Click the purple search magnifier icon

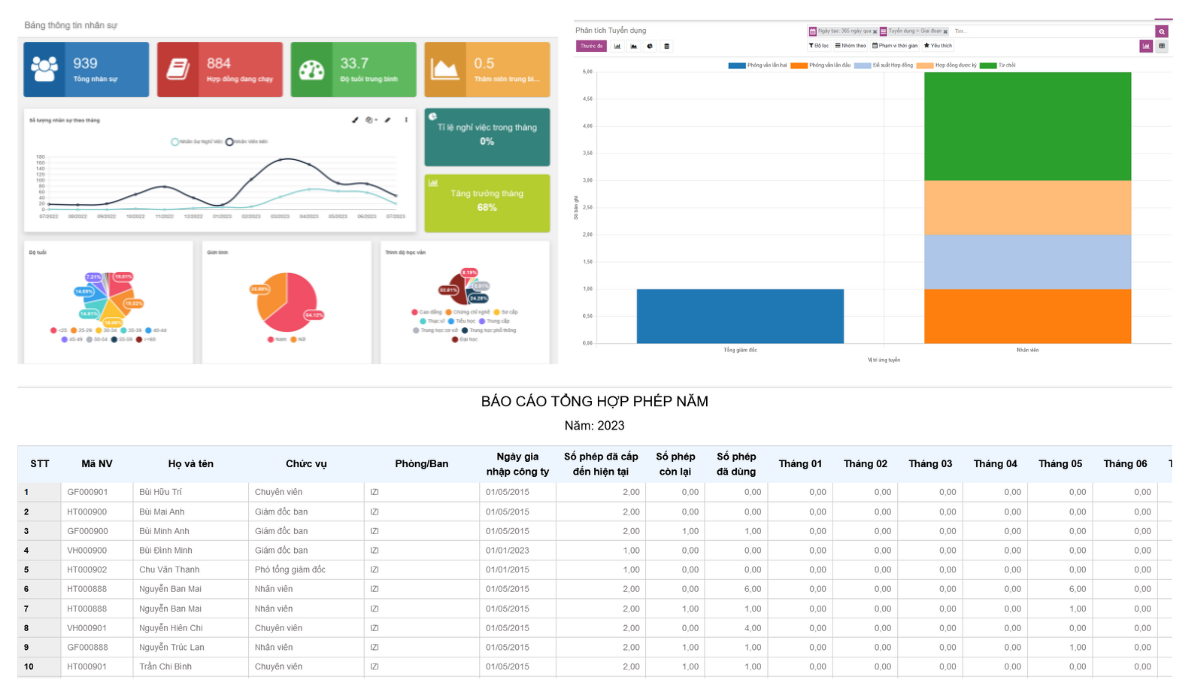pyautogui.click(x=1162, y=32)
